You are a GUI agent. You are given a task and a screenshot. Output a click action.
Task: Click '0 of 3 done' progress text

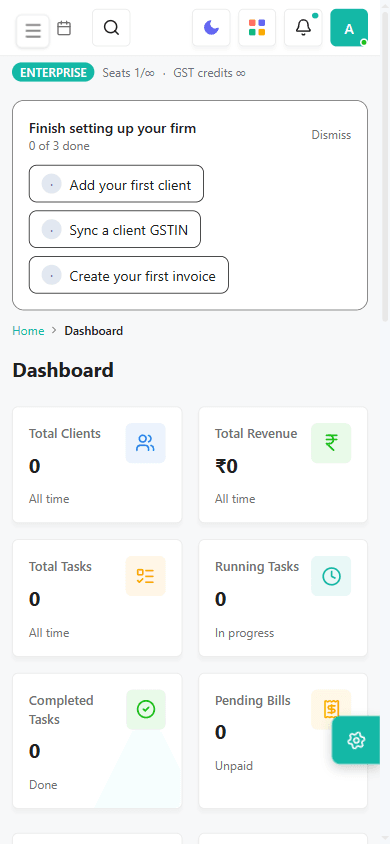pos(59,146)
